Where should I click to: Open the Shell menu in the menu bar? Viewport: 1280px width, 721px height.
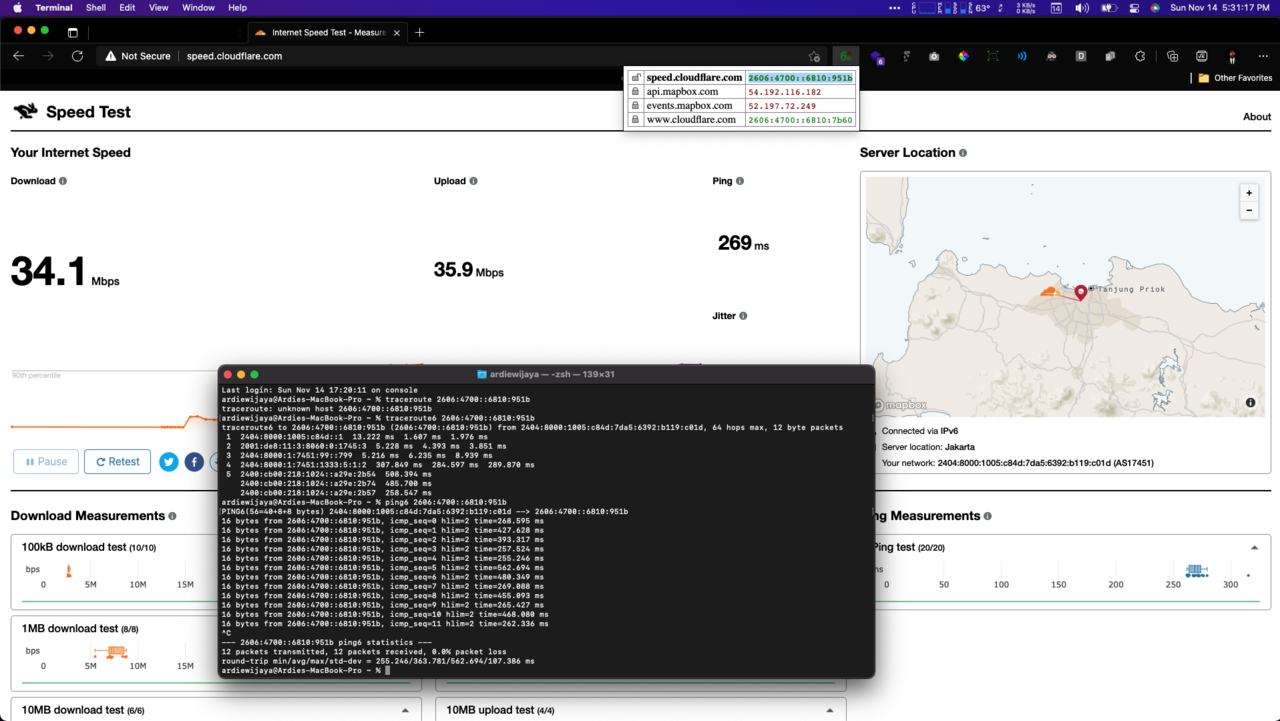(x=96, y=8)
